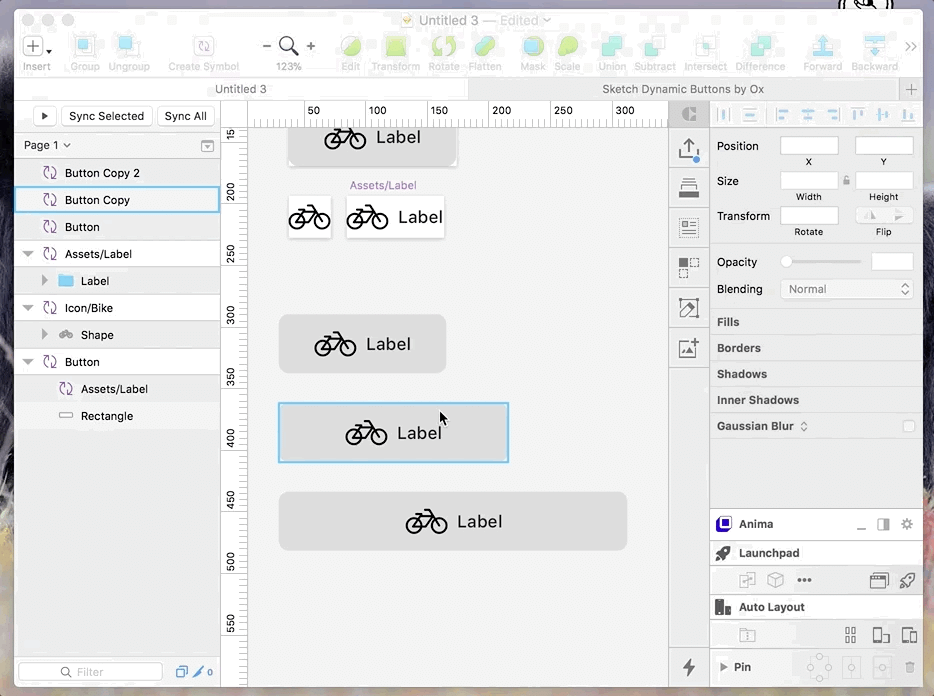This screenshot has height=696, width=934.
Task: Open the Blending mode dropdown
Action: [x=846, y=289]
